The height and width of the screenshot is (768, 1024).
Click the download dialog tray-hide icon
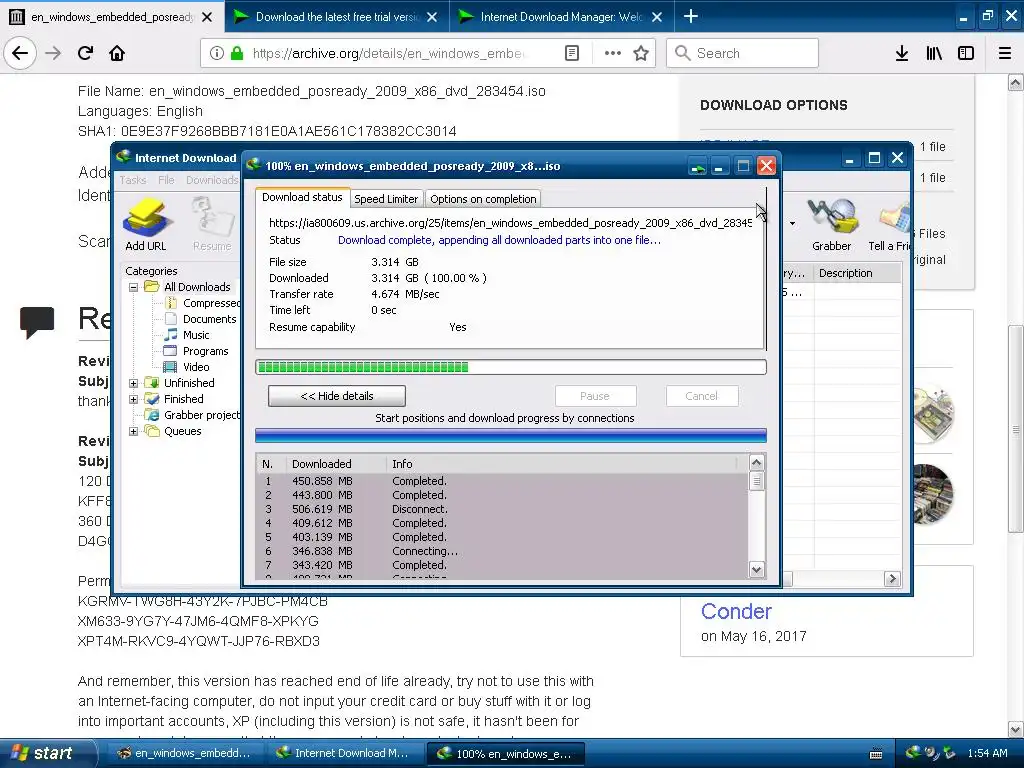coord(697,167)
